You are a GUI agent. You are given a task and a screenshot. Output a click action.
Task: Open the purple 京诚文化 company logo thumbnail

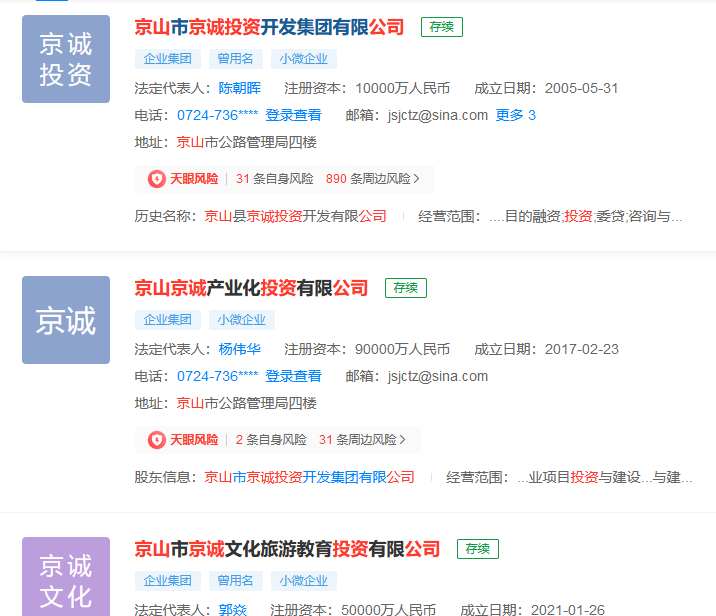(66, 576)
